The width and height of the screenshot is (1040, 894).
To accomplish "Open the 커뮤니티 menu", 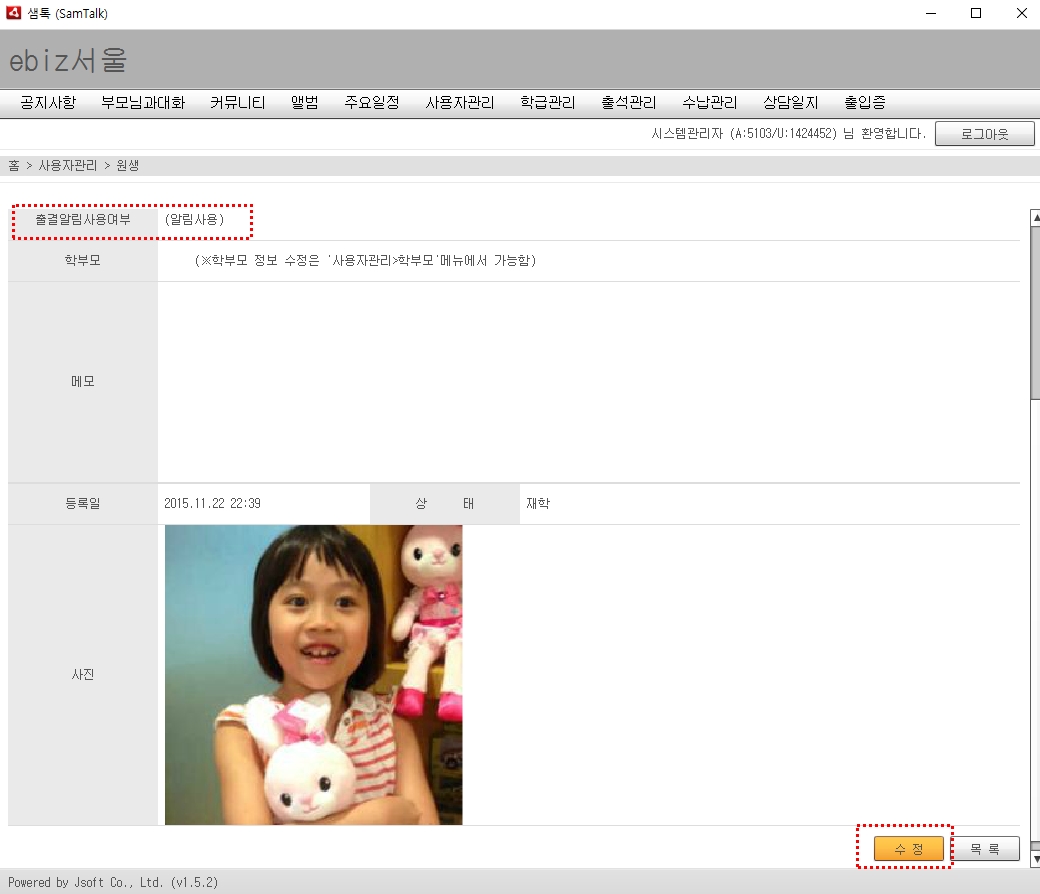I will point(237,102).
